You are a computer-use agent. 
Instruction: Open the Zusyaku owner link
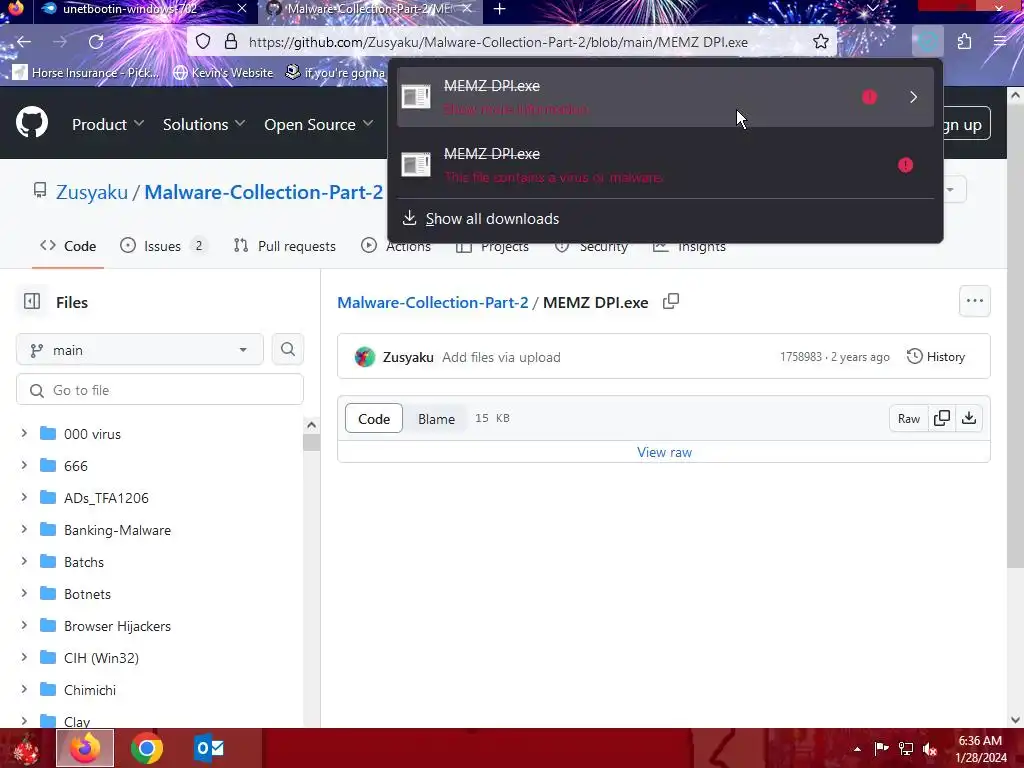pyautogui.click(x=91, y=192)
